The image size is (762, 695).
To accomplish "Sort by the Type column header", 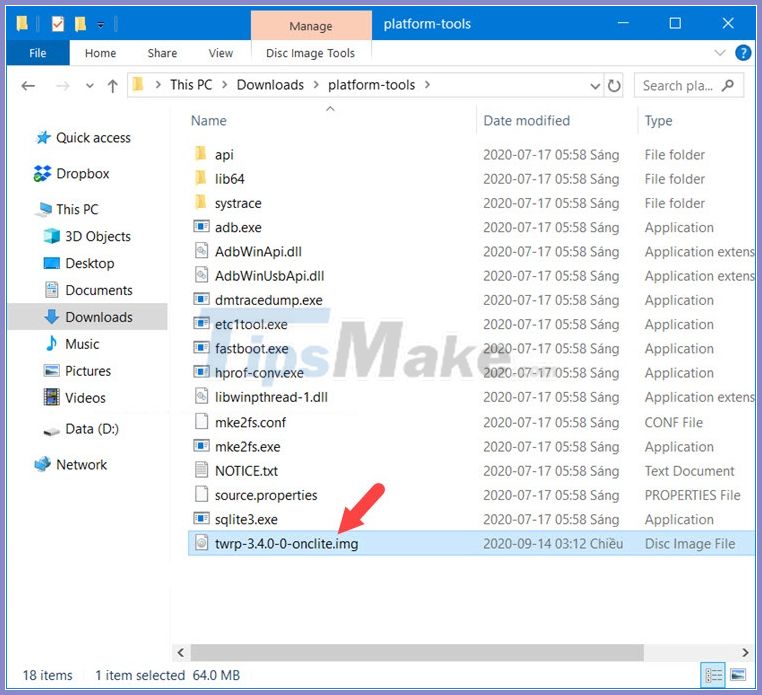I will click(658, 121).
